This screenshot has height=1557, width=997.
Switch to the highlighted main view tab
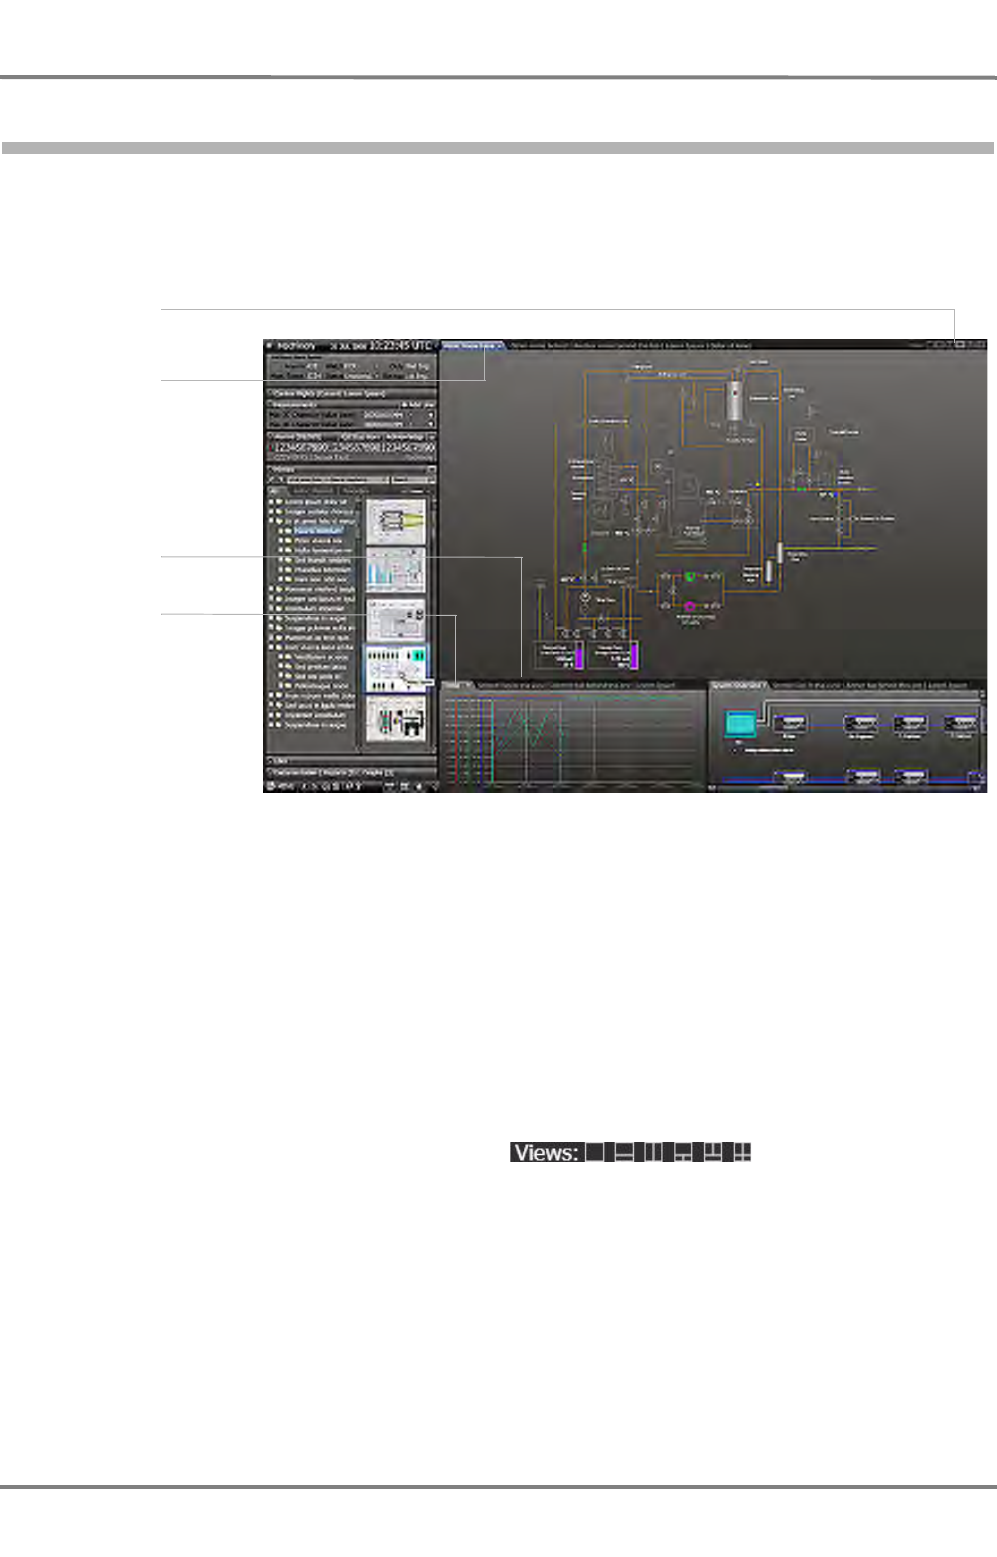click(471, 345)
